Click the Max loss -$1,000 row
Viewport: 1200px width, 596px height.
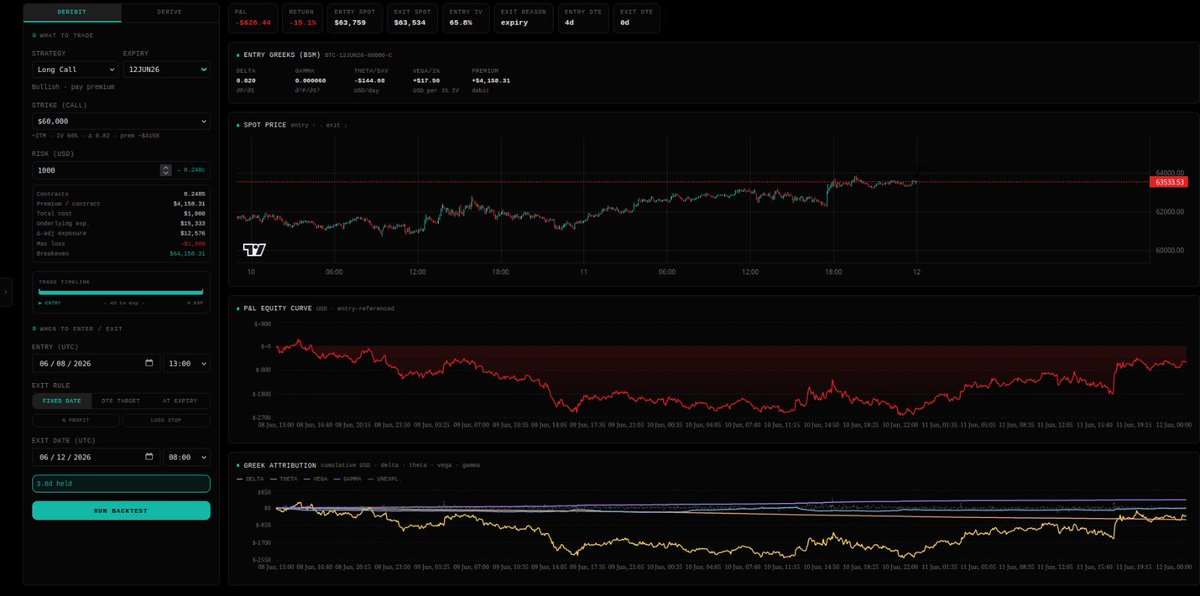121,243
